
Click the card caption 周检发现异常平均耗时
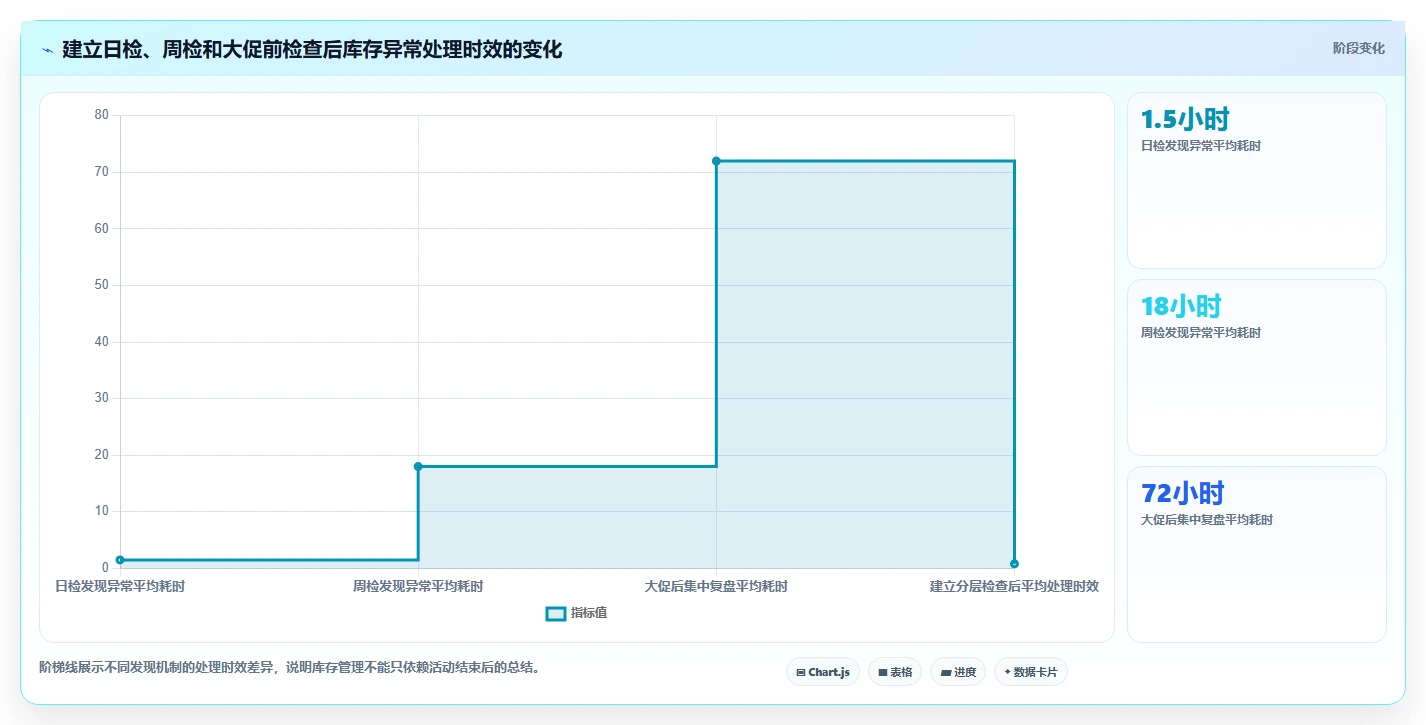coord(1201,333)
